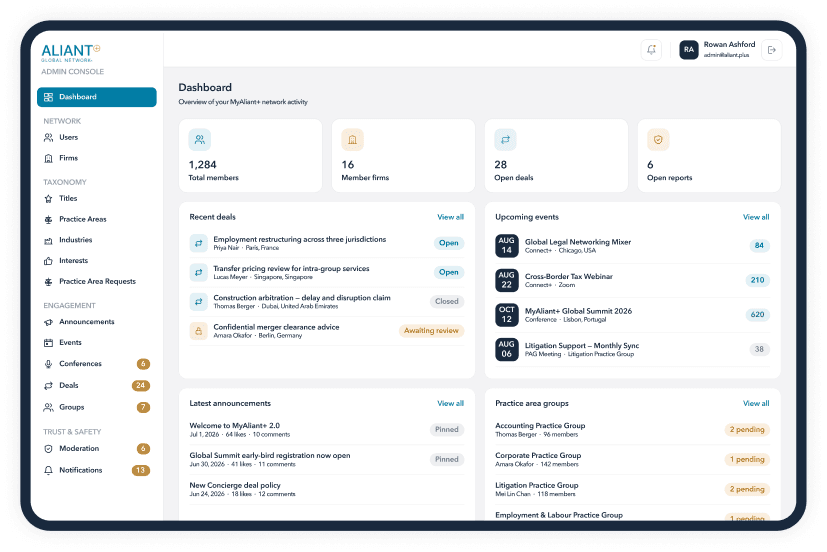
Task: Click the Deals badge showing 24
Action: 141,385
